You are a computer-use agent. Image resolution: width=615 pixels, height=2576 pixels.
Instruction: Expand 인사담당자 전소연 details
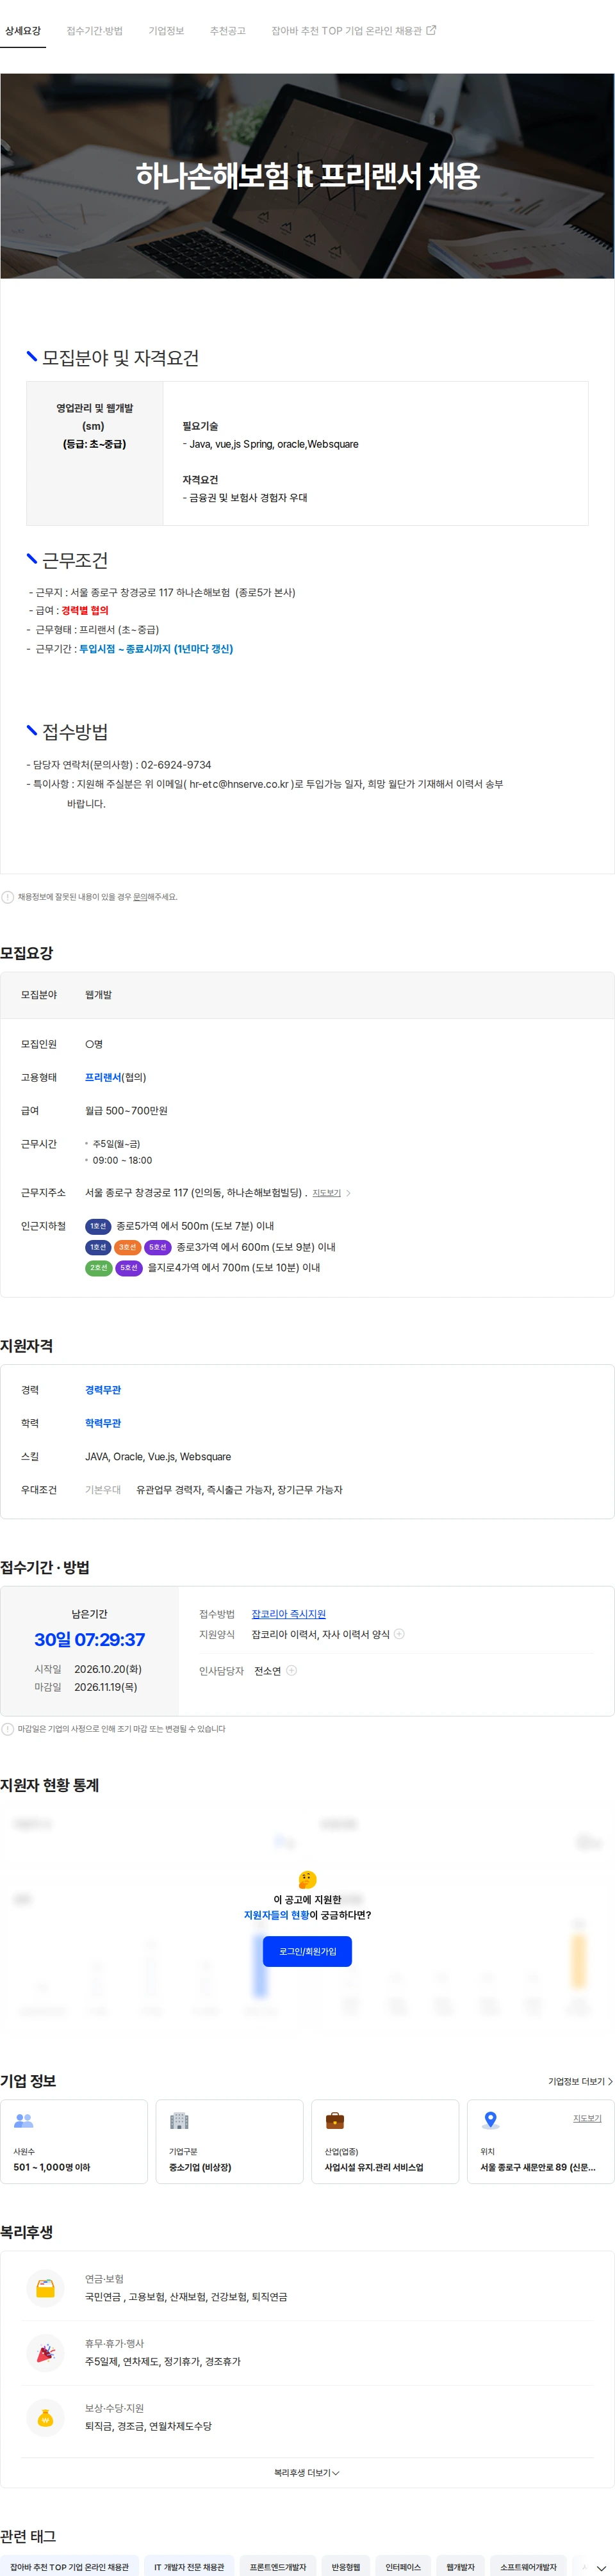pos(291,1671)
